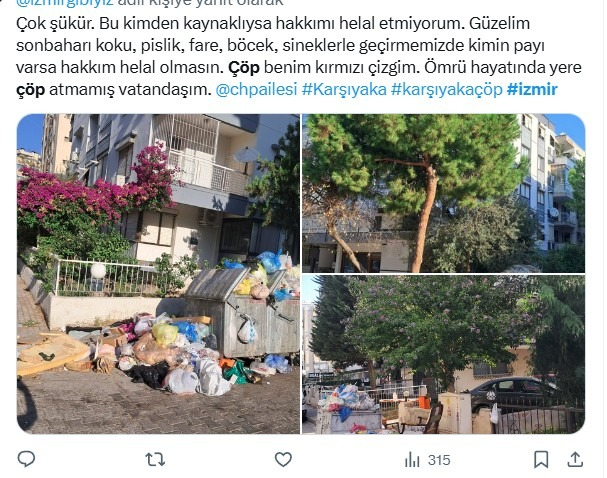This screenshot has width=607, height=478.
Task: Open the reply speech bubble icon
Action: pos(26,459)
